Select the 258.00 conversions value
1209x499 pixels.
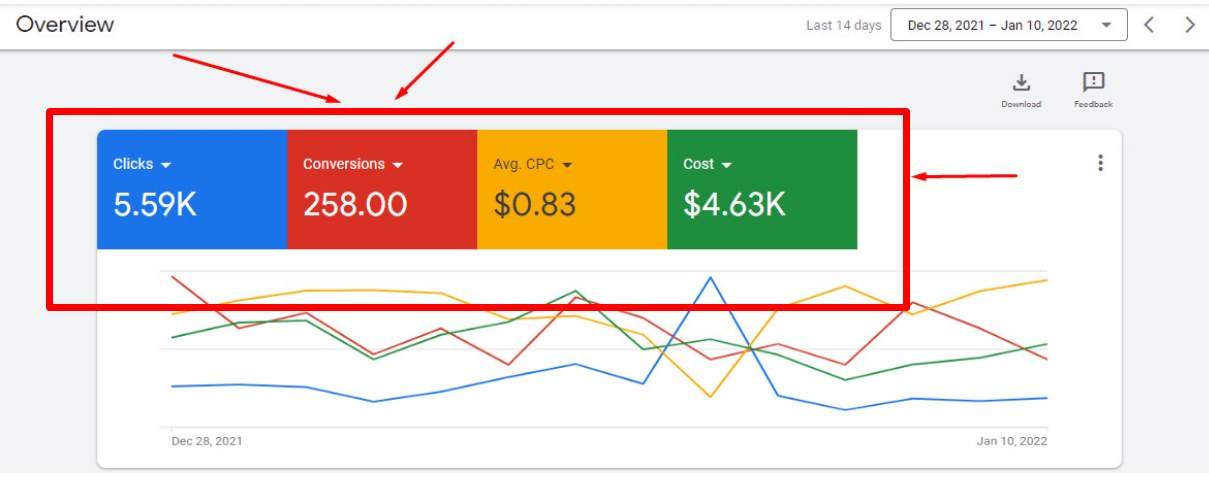coord(355,205)
